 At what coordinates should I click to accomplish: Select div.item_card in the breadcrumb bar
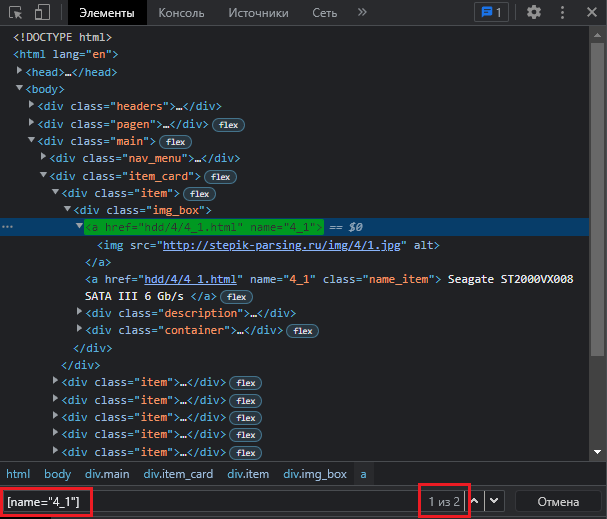click(x=178, y=474)
